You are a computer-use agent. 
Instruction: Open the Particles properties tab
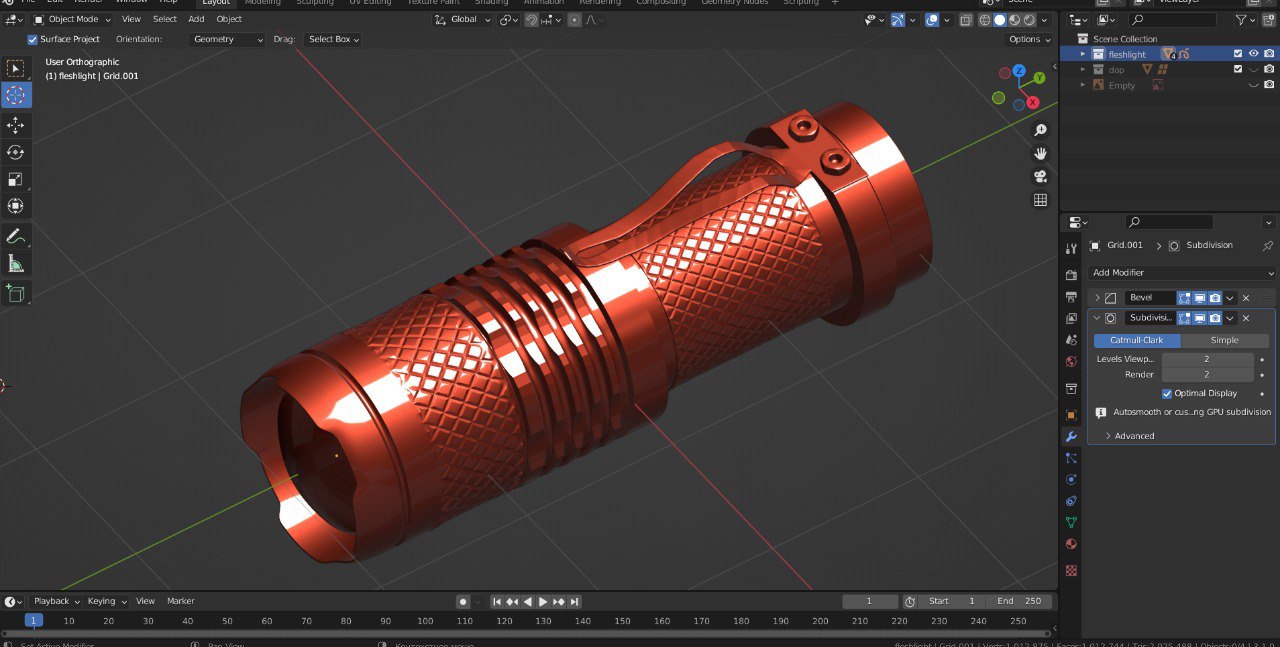click(x=1071, y=458)
